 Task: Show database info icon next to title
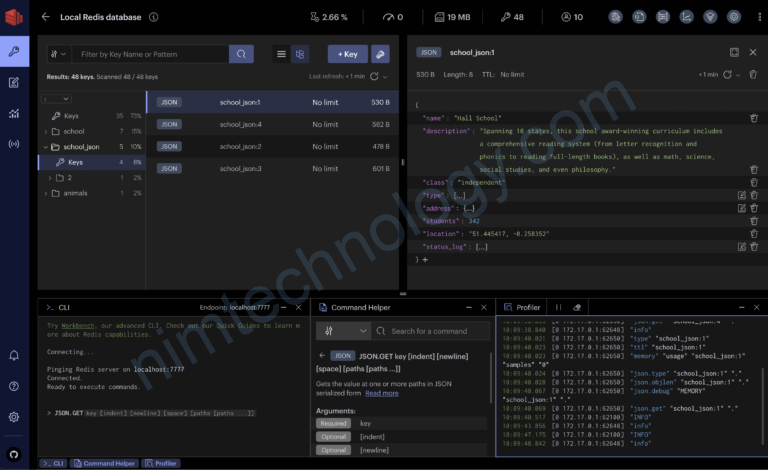pos(154,17)
